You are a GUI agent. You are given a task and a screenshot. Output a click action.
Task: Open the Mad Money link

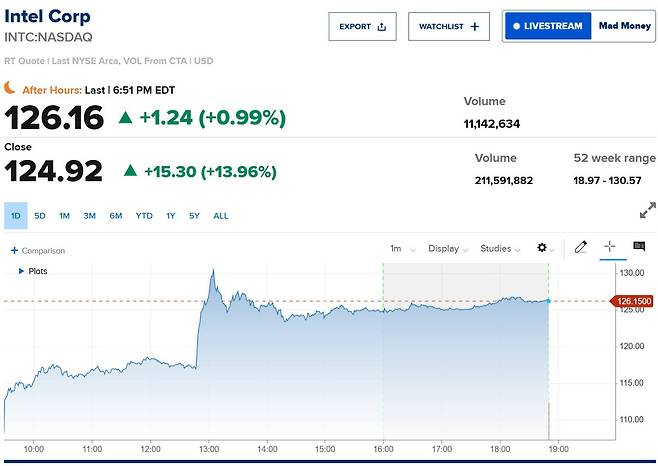click(624, 26)
